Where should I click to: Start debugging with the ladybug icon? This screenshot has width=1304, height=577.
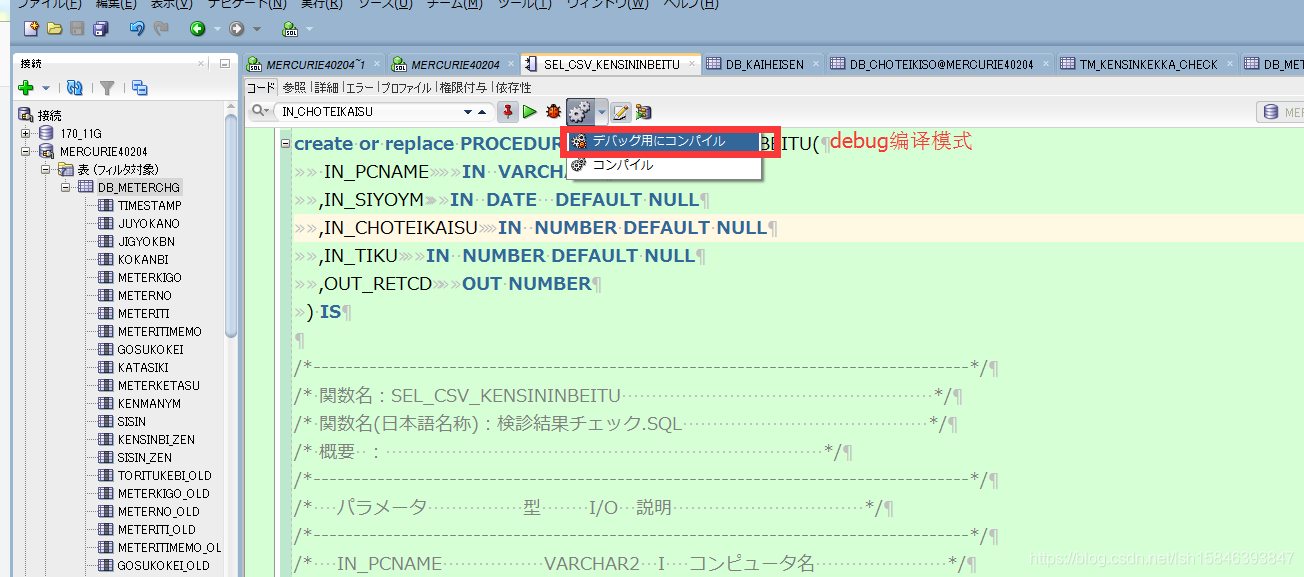tap(553, 111)
